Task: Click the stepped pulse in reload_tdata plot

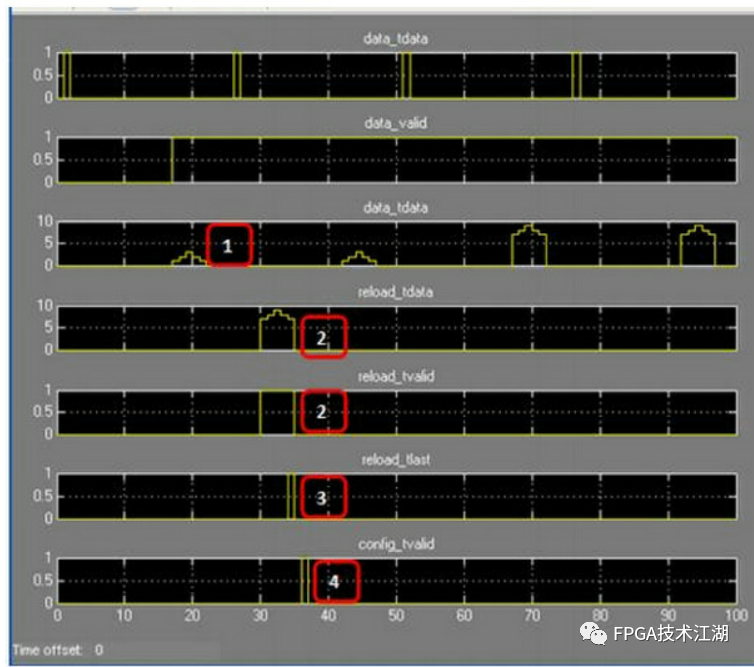Action: click(277, 330)
